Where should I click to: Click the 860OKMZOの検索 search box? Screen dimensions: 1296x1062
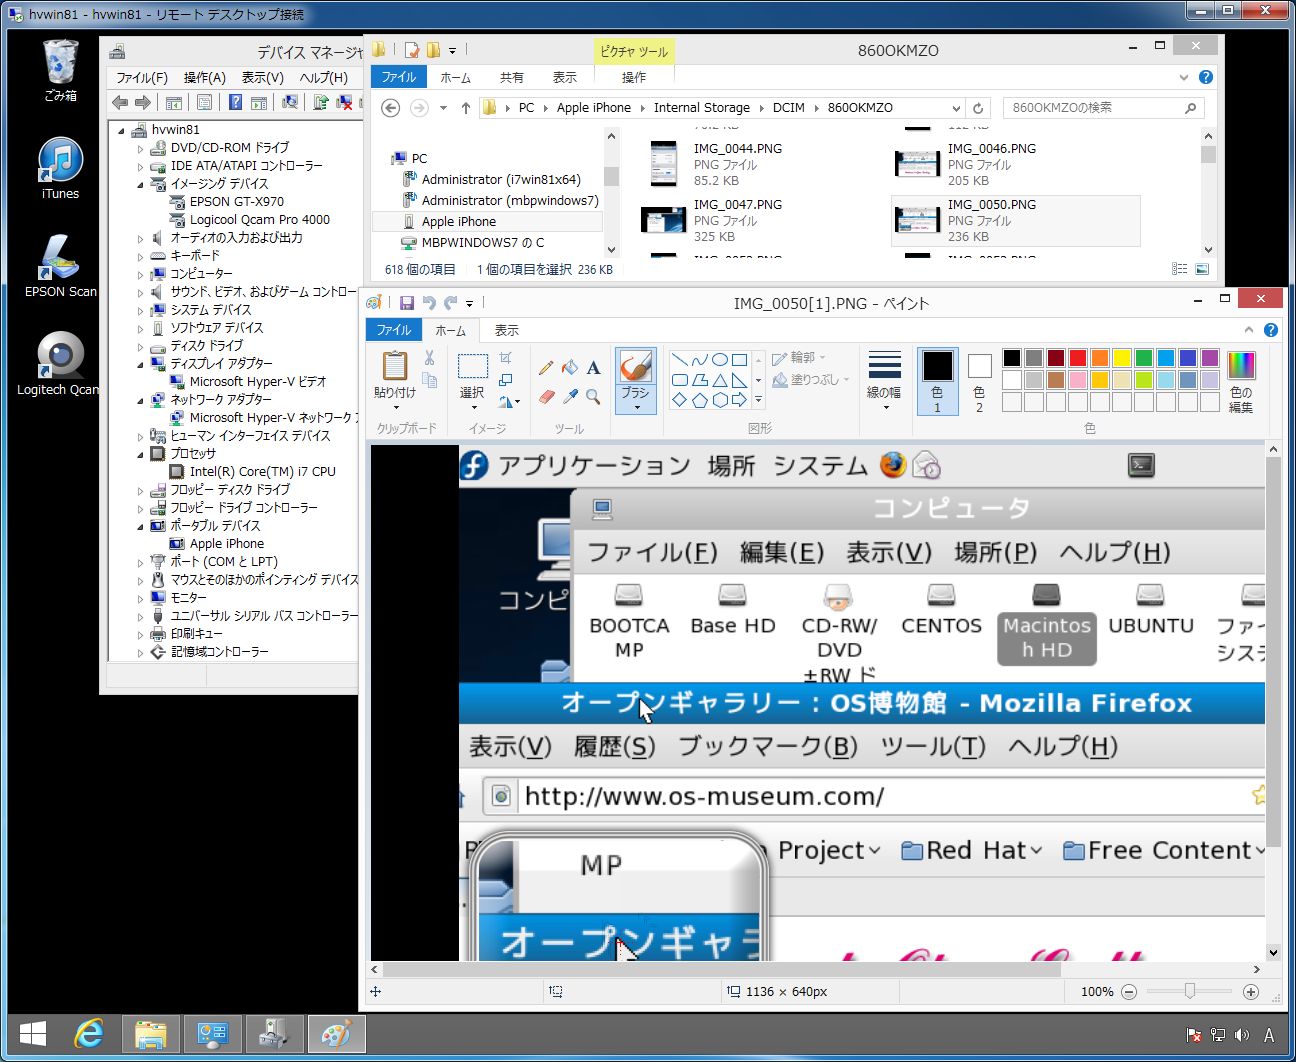point(1103,108)
